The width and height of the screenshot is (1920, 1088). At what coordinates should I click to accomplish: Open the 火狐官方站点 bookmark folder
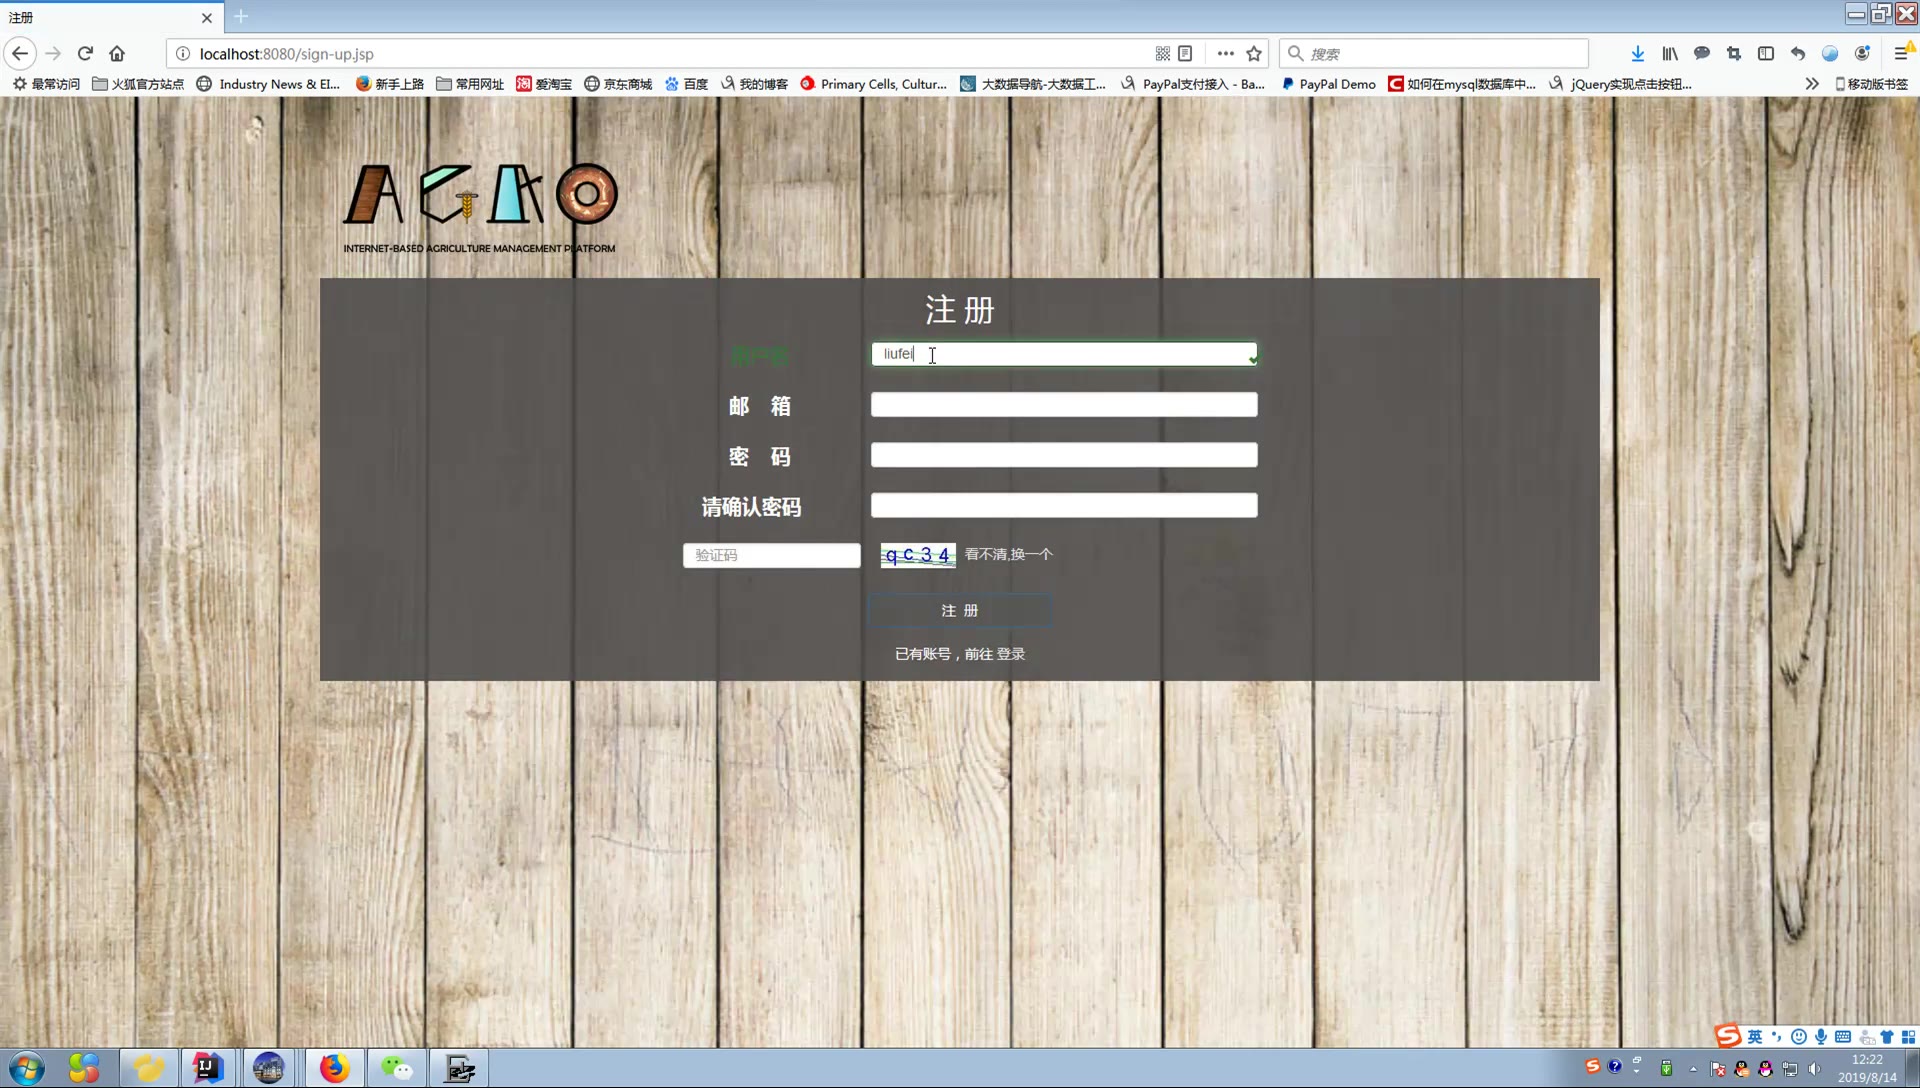(138, 84)
